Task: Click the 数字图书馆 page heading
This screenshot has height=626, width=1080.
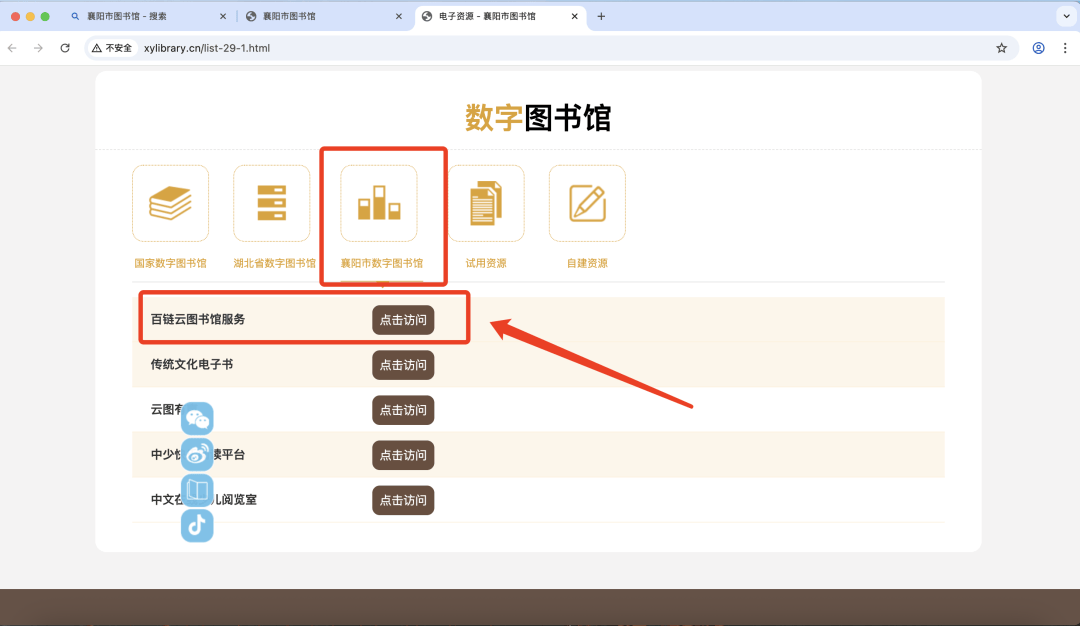Action: [x=538, y=118]
